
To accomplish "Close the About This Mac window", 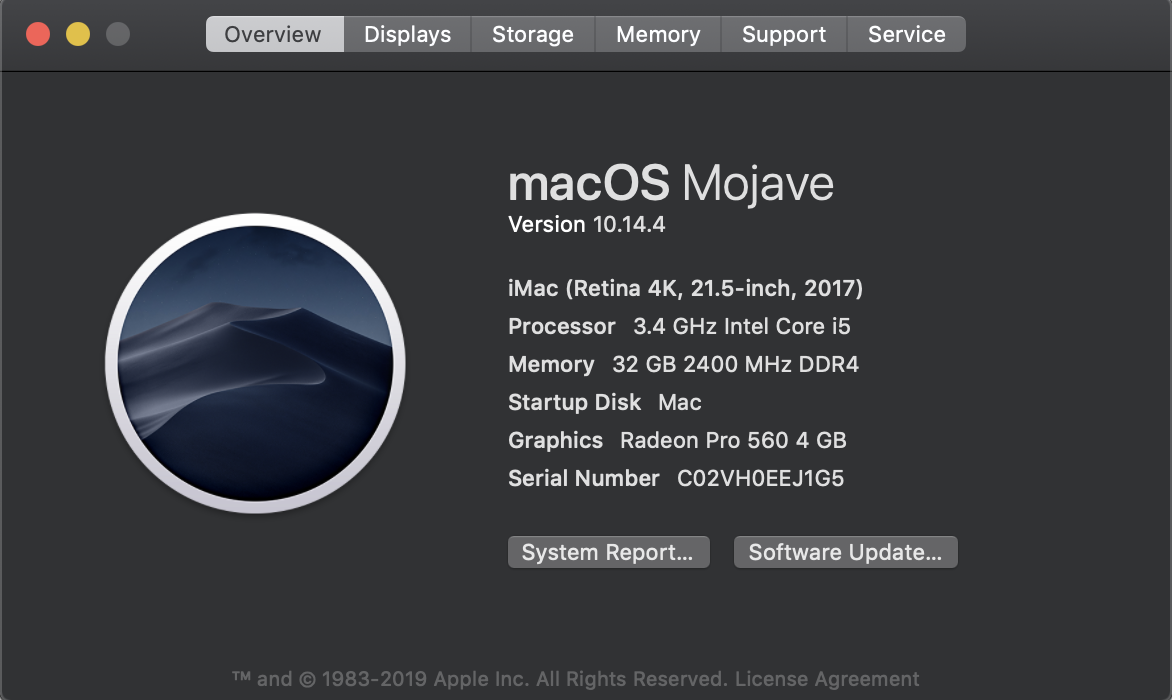I will [x=38, y=35].
